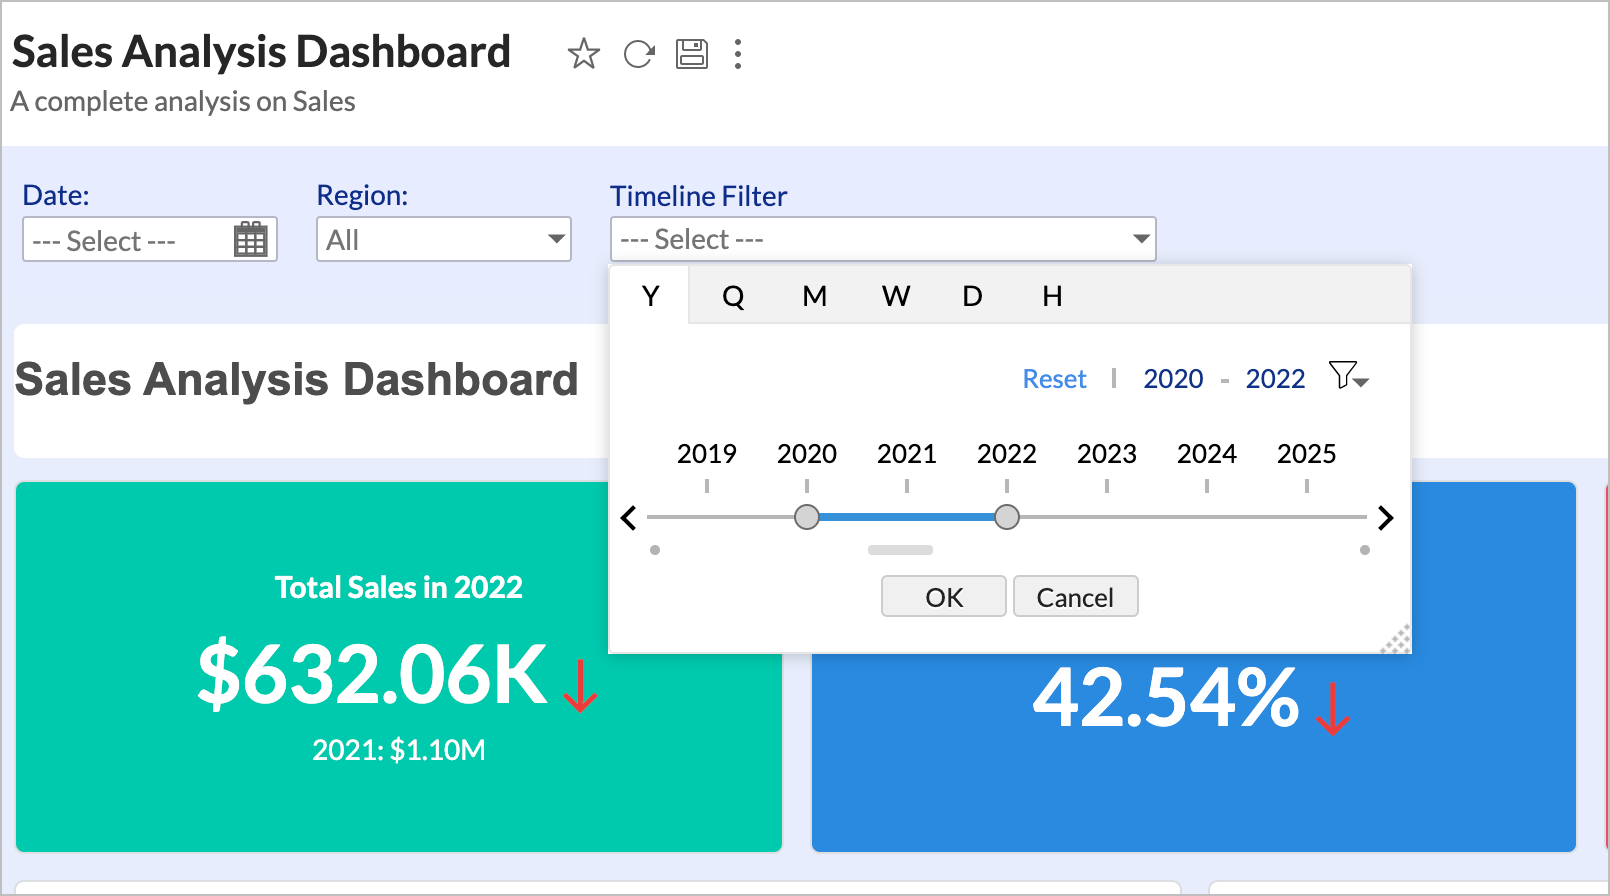Screen dimensions: 1610x896
Task: Click the 2020 slider start handle
Action: coord(807,517)
